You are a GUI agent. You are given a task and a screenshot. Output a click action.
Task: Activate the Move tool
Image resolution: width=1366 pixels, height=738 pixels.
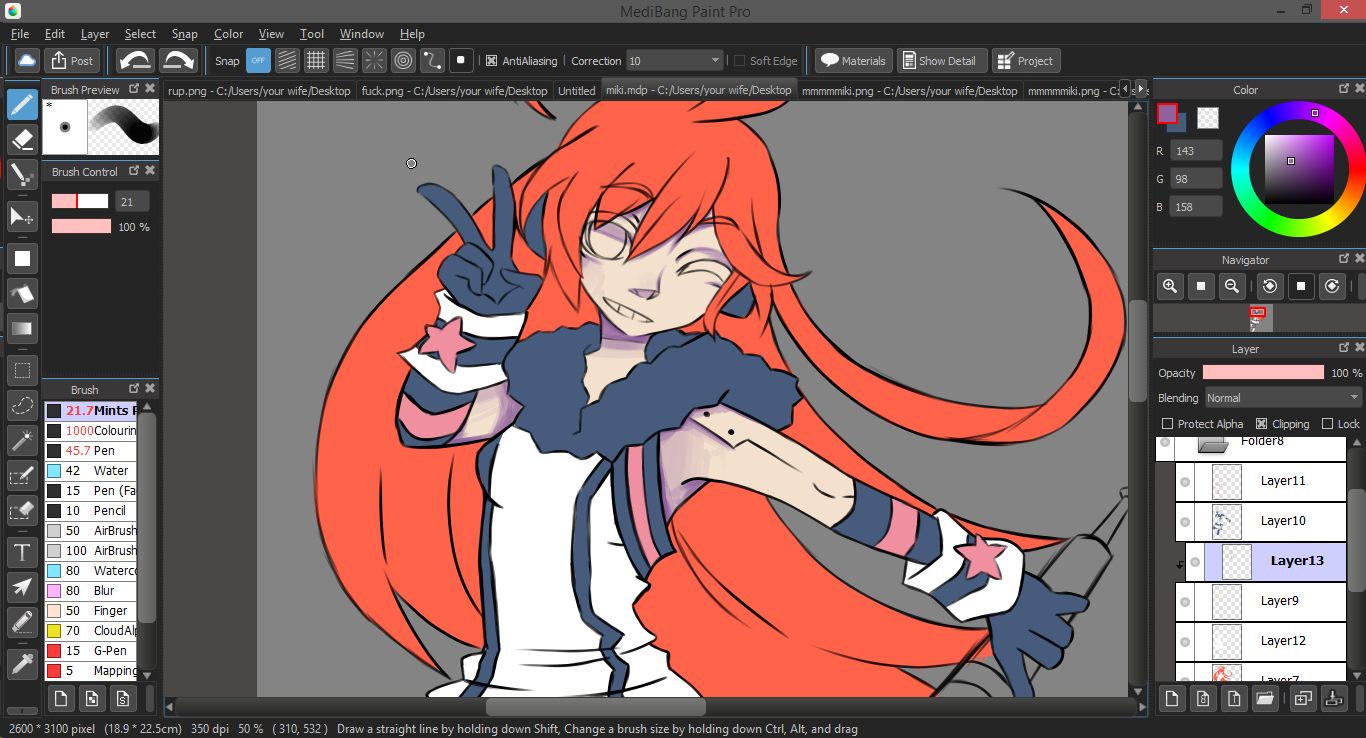pos(23,216)
